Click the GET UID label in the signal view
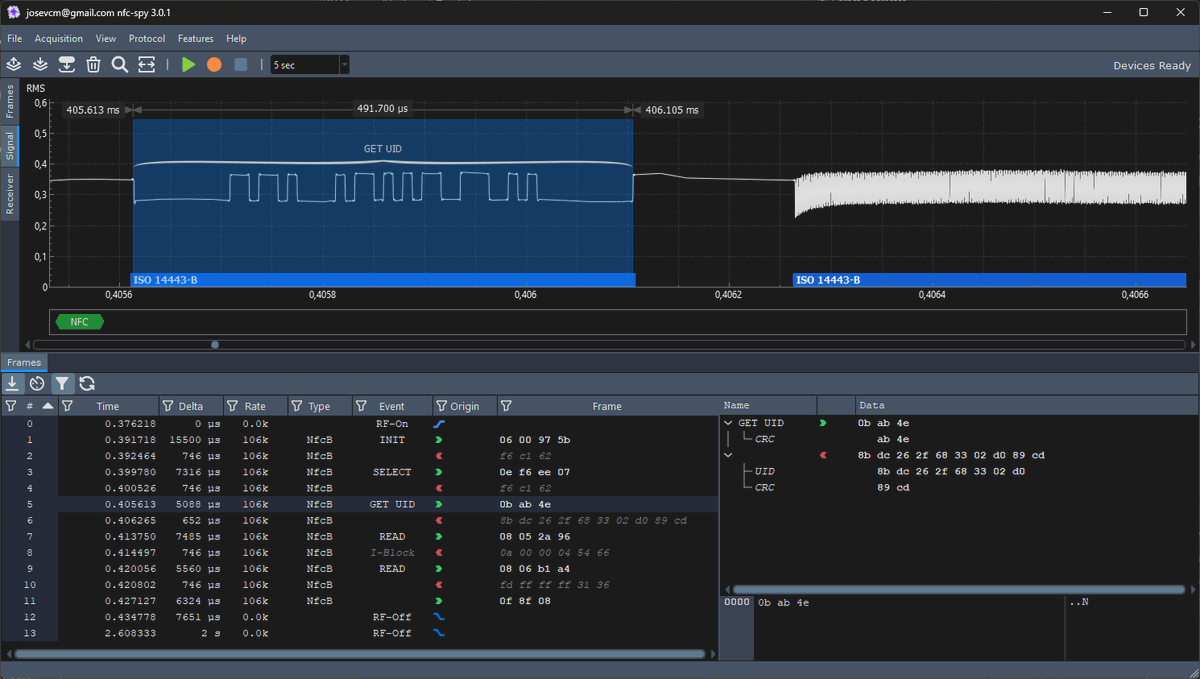Image resolution: width=1200 pixels, height=679 pixels. pyautogui.click(x=383, y=149)
